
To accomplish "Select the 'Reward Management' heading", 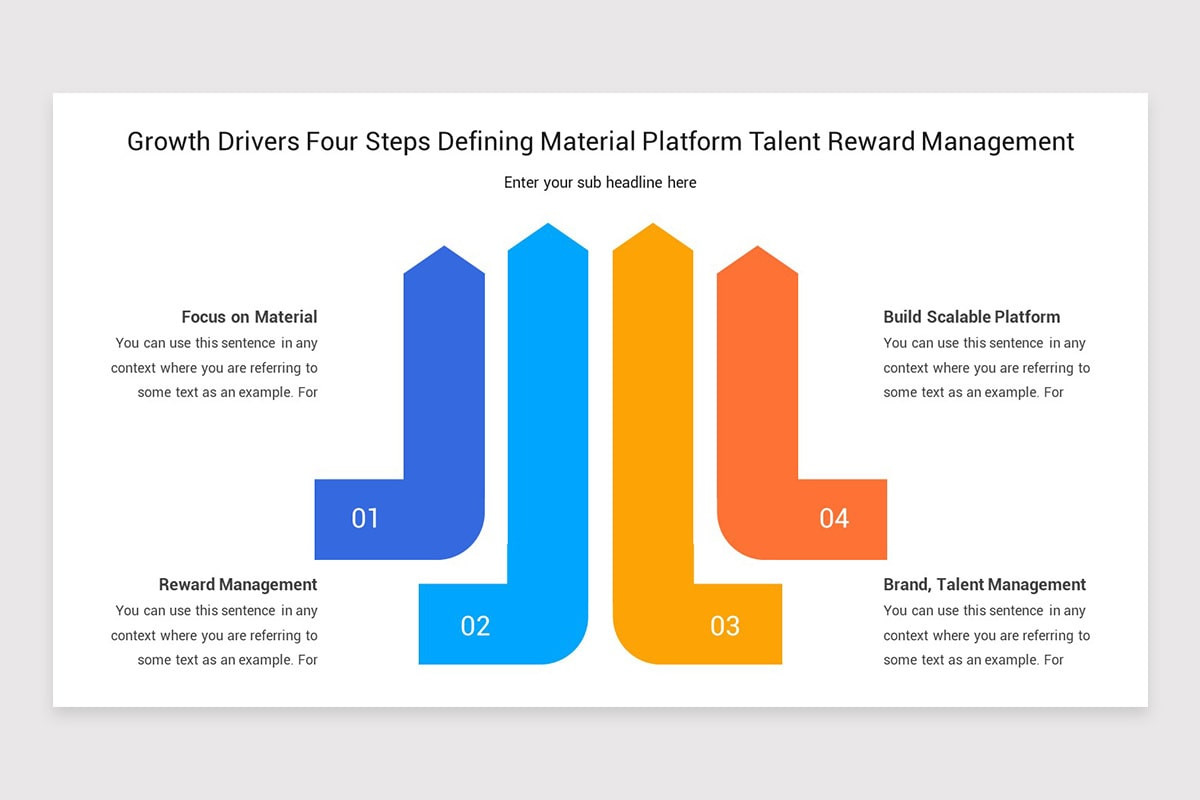I will (x=238, y=584).
